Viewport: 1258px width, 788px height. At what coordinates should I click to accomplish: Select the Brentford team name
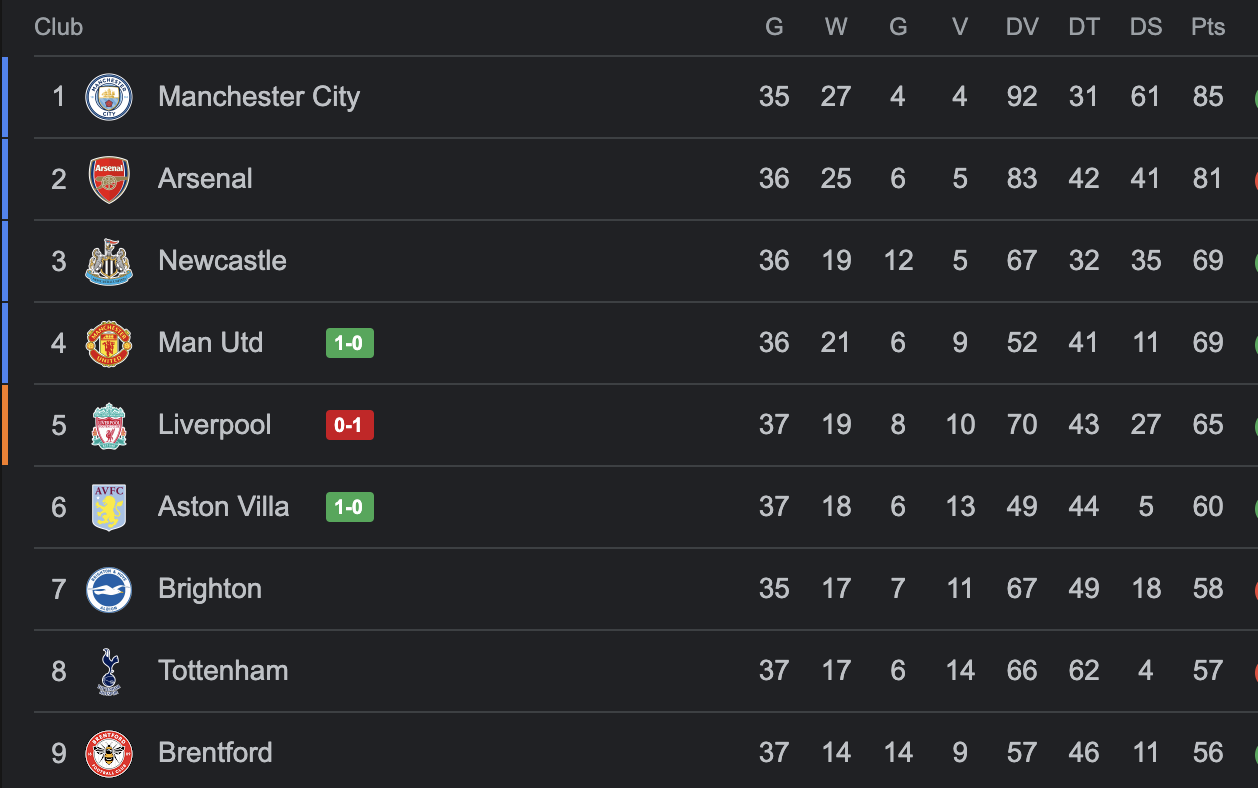[215, 753]
